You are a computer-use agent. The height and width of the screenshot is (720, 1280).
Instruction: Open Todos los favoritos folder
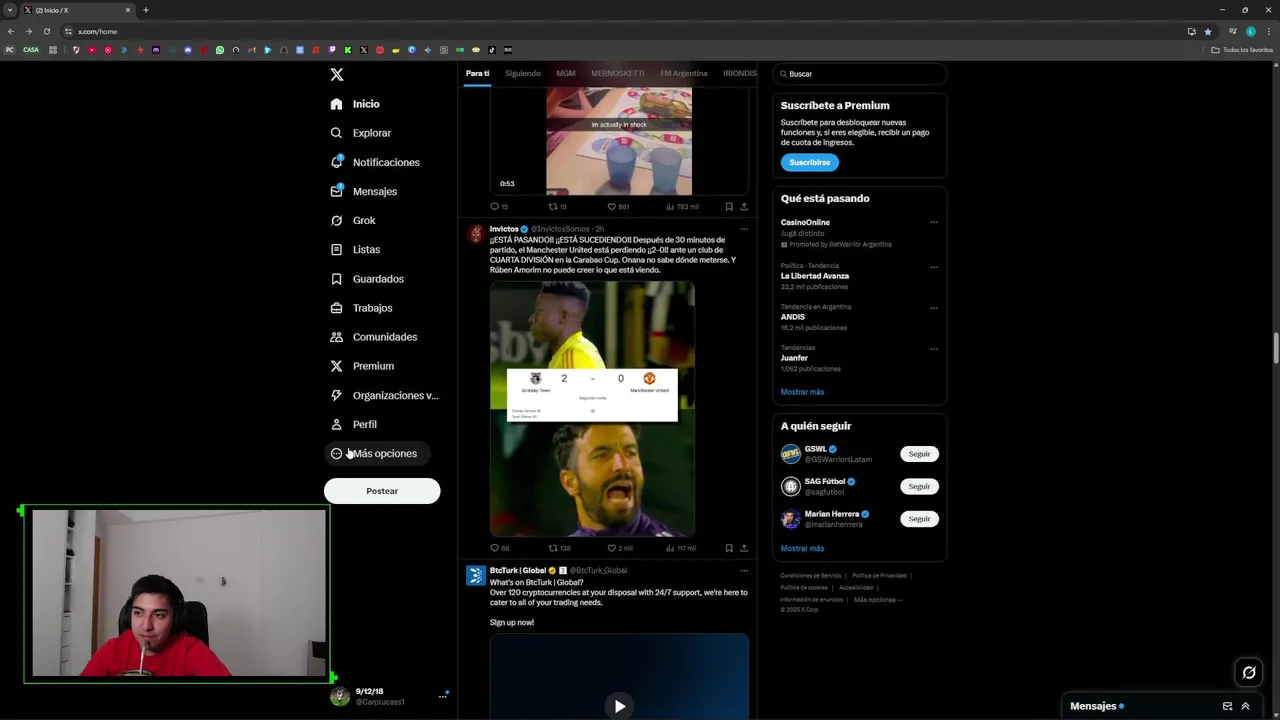point(1242,50)
